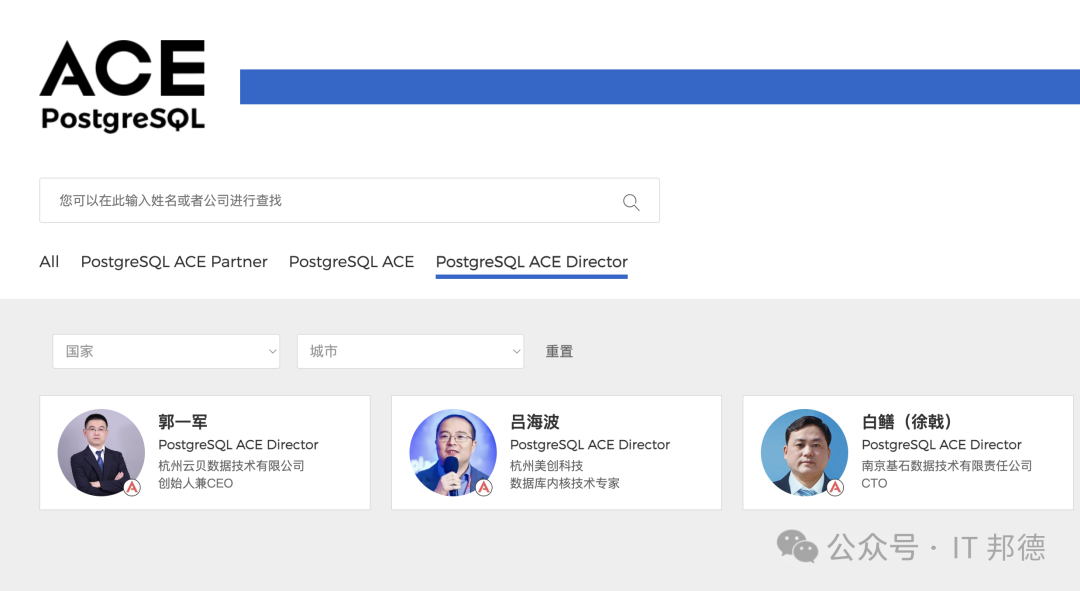Click the name 吕海波
Image resolution: width=1080 pixels, height=591 pixels.
pyautogui.click(x=534, y=422)
